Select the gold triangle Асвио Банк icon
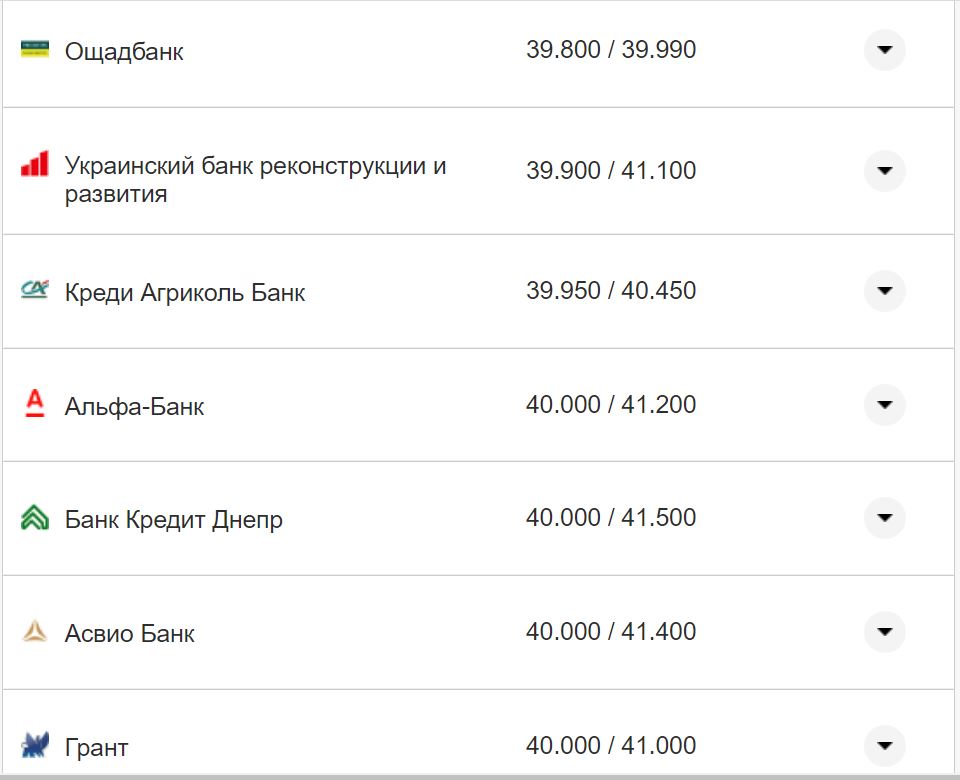The height and width of the screenshot is (780, 960). (33, 632)
